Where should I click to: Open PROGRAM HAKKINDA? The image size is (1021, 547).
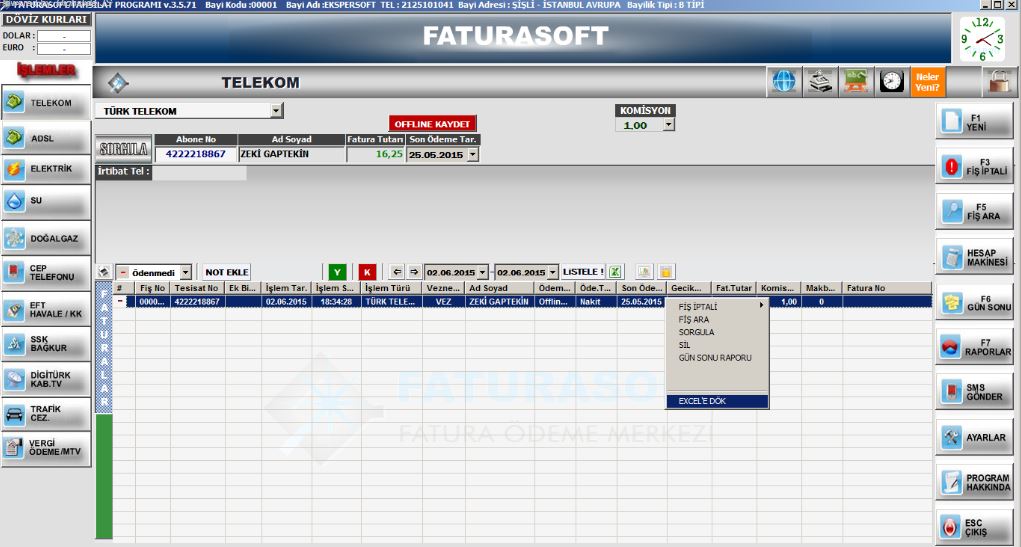(975, 482)
